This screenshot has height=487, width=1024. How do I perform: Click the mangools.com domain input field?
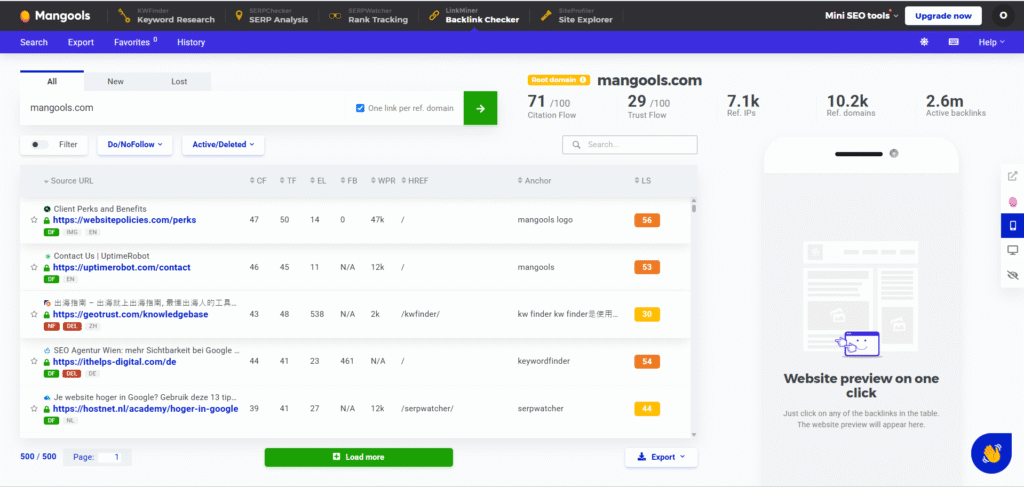click(x=183, y=108)
